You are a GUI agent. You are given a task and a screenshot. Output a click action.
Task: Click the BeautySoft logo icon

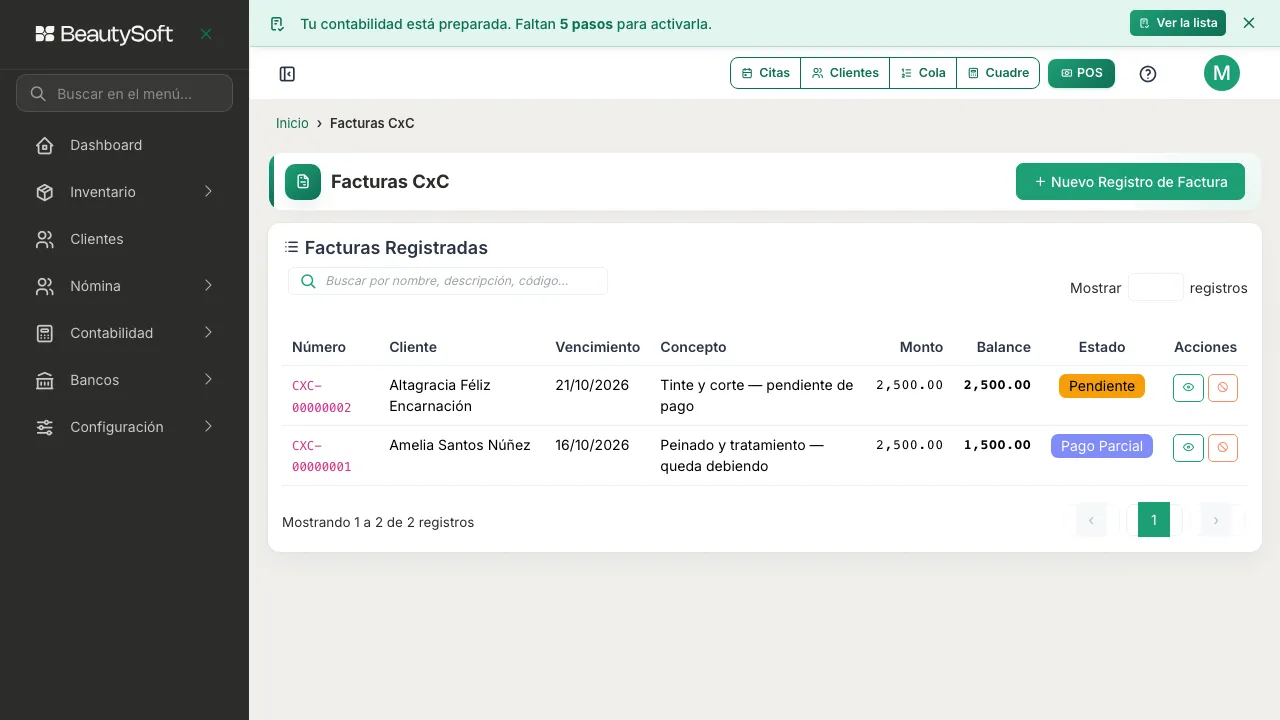[x=44, y=34]
